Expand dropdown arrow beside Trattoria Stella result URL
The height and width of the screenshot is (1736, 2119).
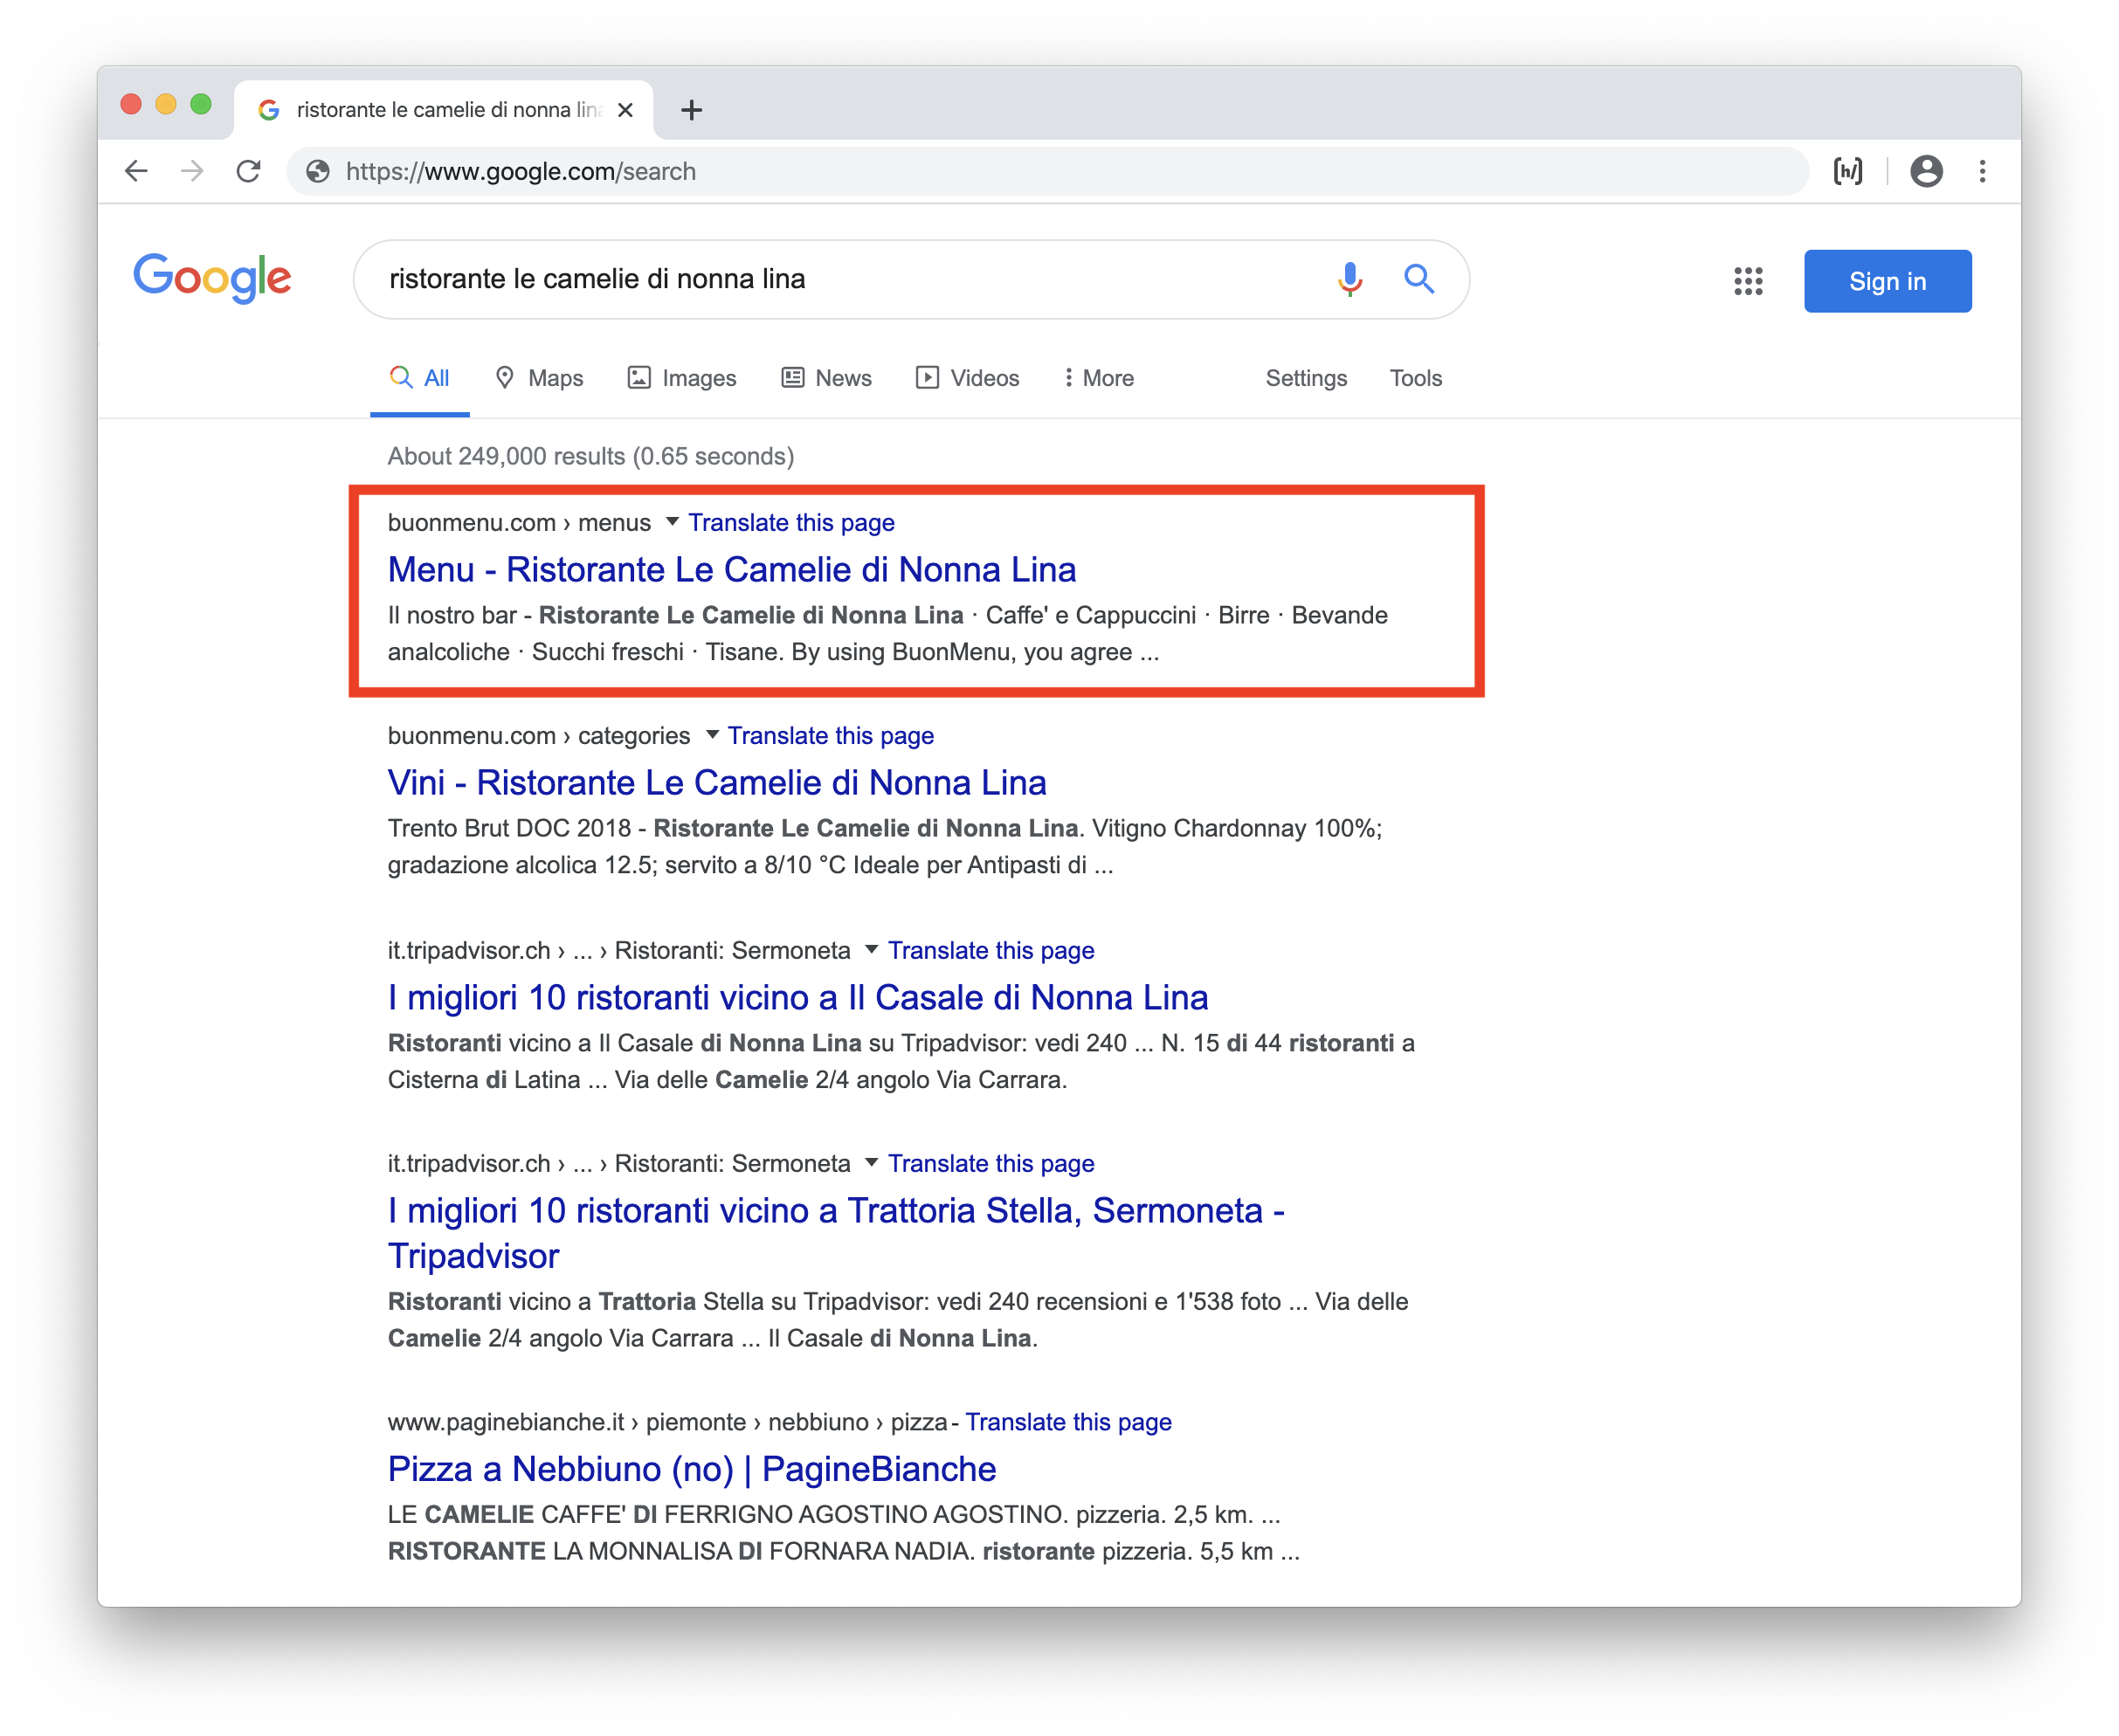pyautogui.click(x=871, y=1162)
